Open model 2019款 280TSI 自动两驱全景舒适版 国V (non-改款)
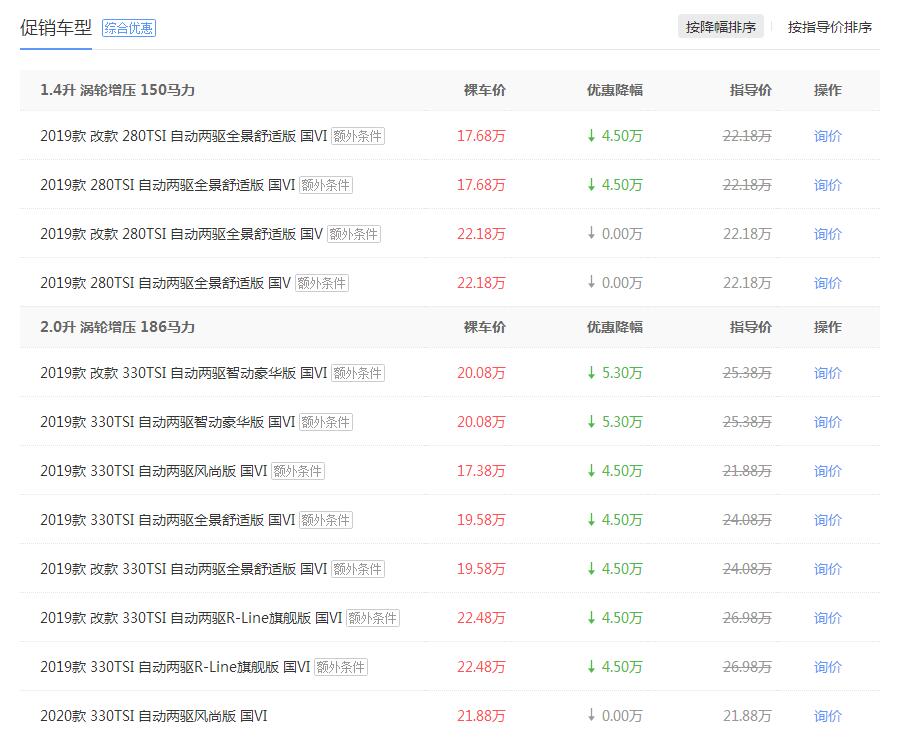The image size is (898, 738). pyautogui.click(x=166, y=283)
